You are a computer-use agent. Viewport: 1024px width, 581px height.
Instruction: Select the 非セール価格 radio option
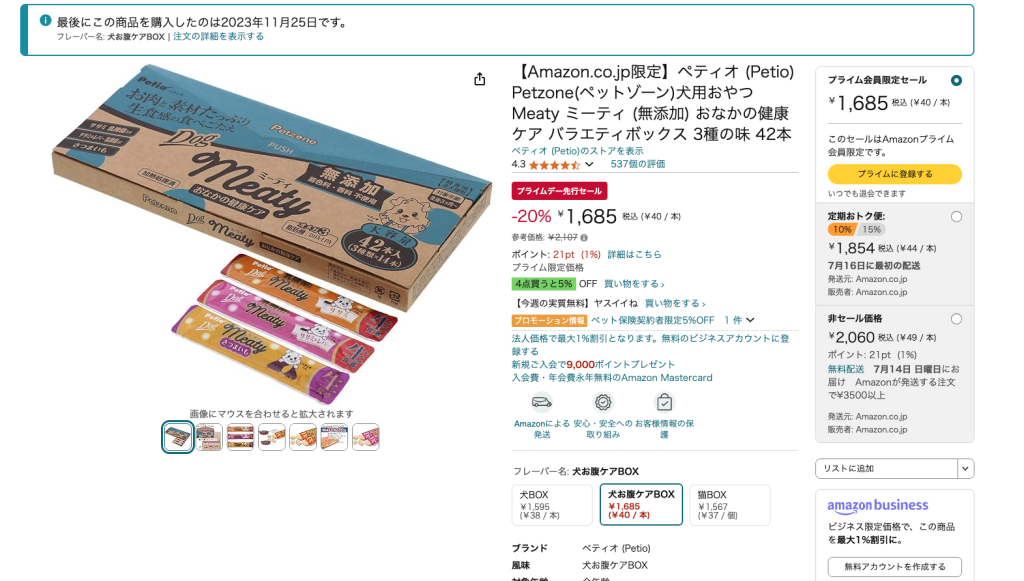point(956,319)
